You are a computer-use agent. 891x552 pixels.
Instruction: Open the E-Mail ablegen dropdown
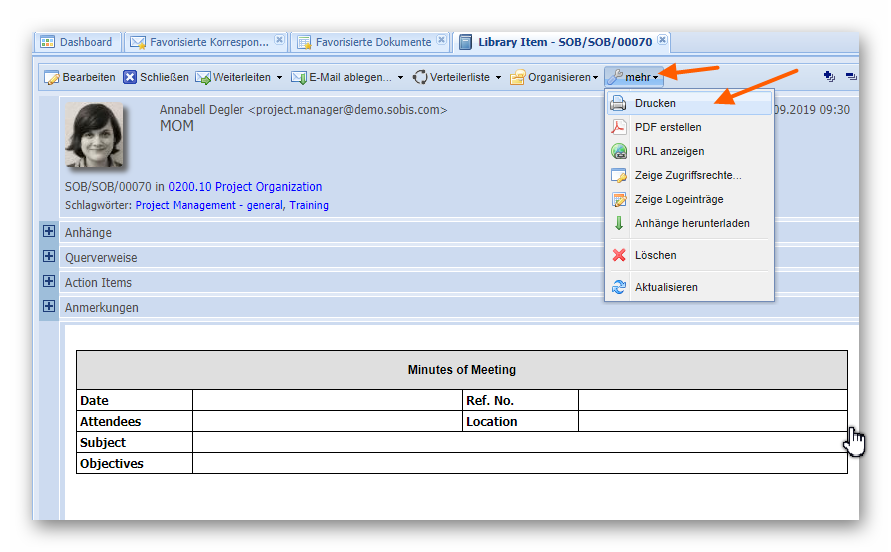(x=401, y=78)
